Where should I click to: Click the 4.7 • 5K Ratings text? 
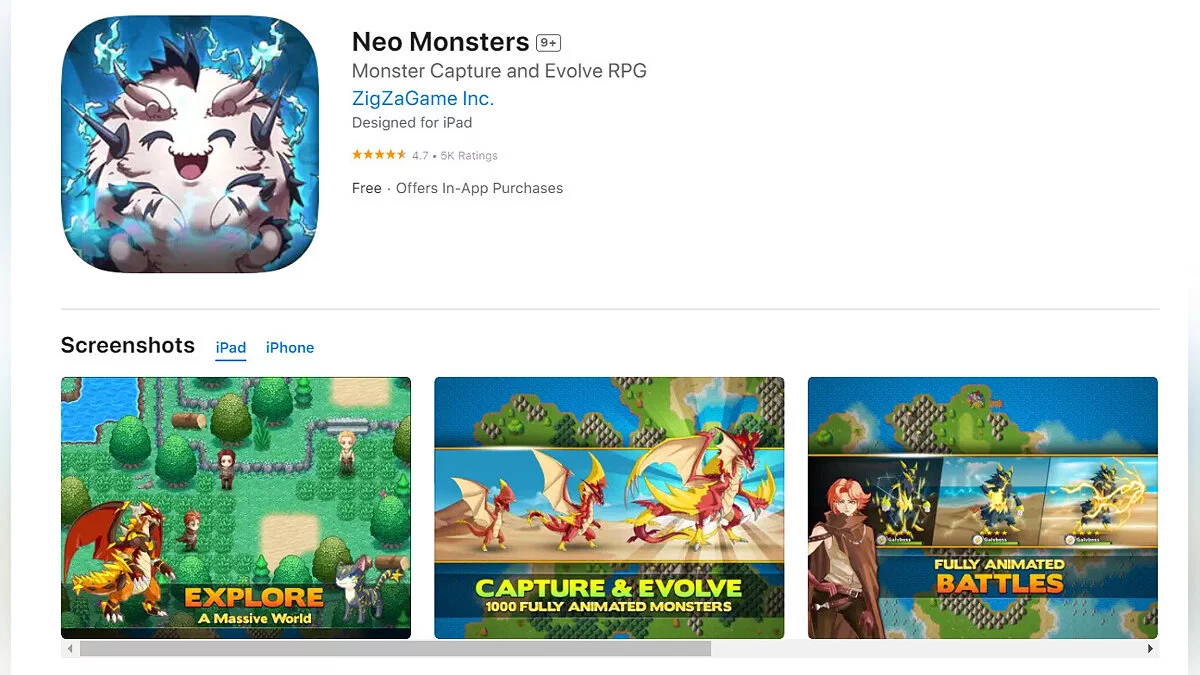click(x=455, y=156)
